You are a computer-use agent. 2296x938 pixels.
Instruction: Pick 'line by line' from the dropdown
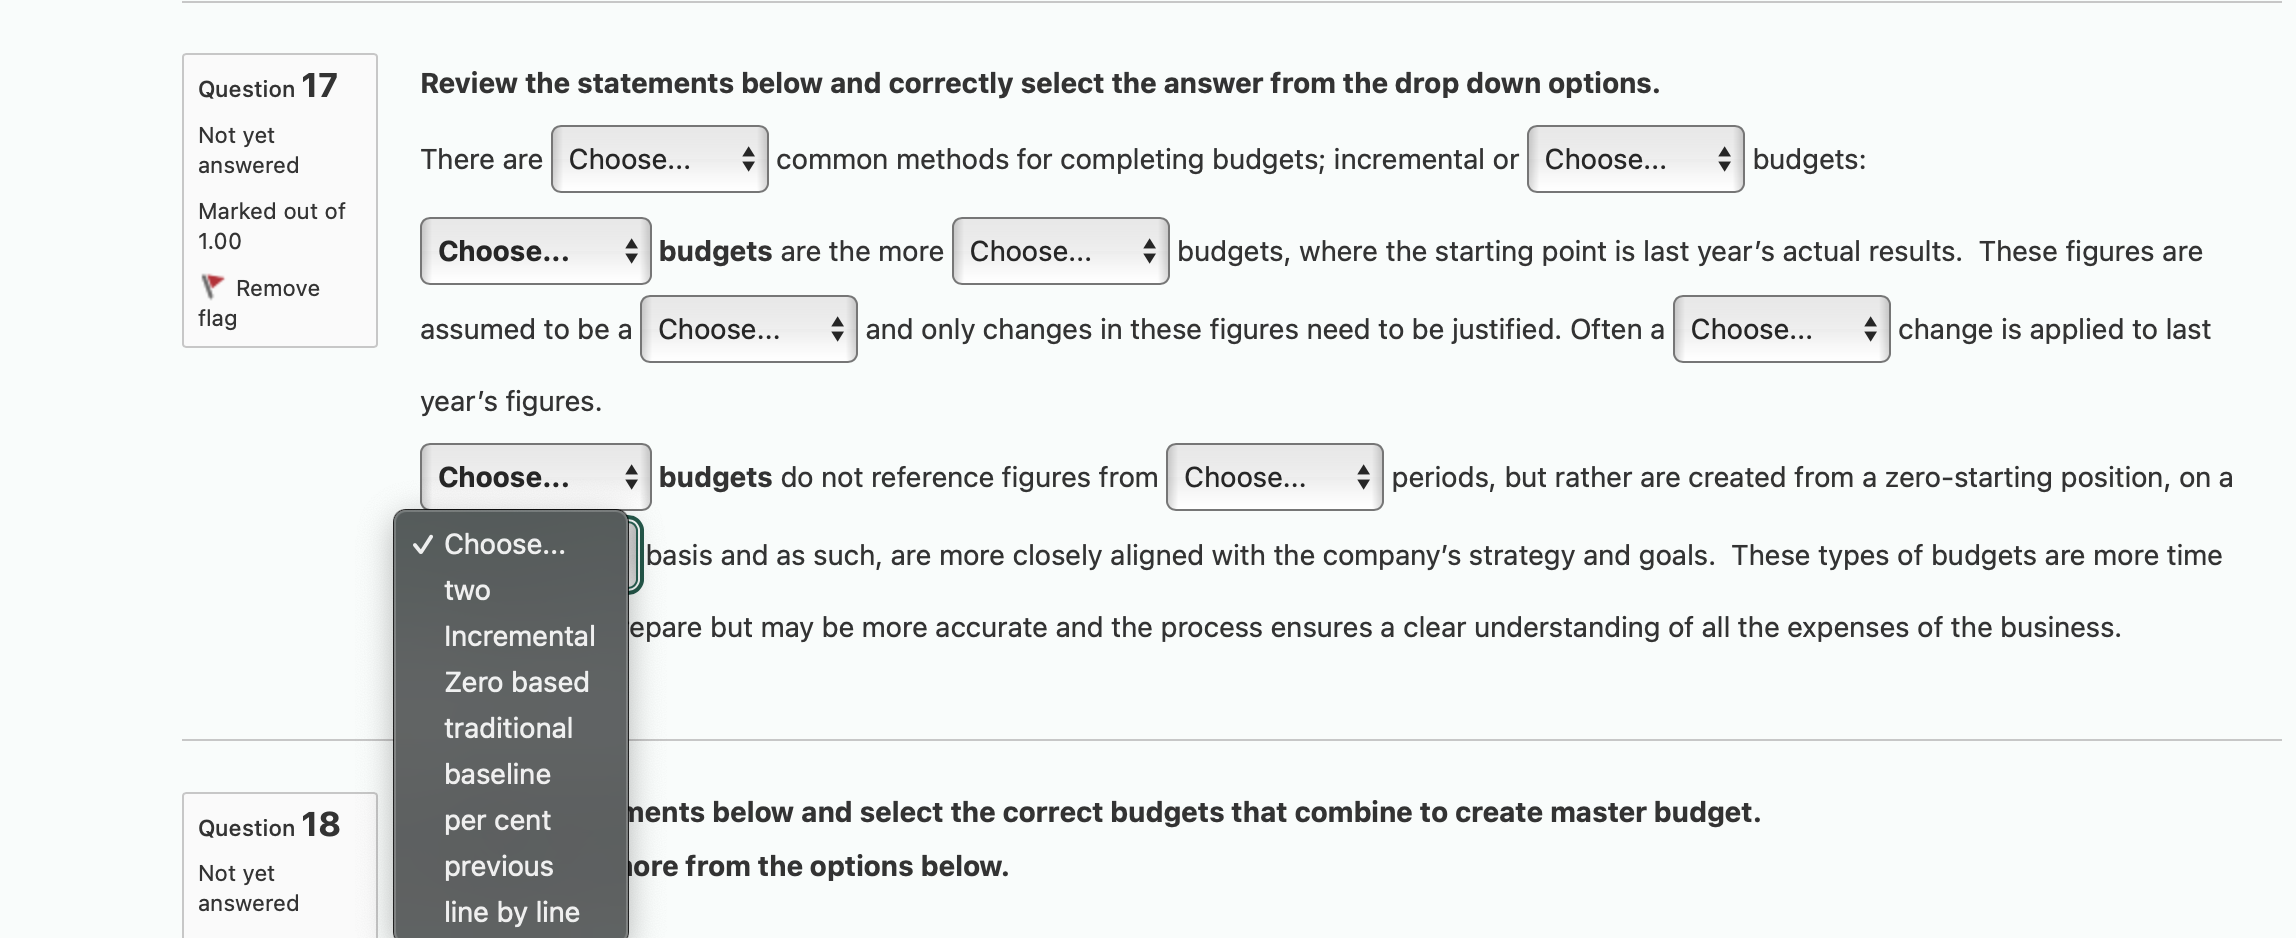click(511, 912)
